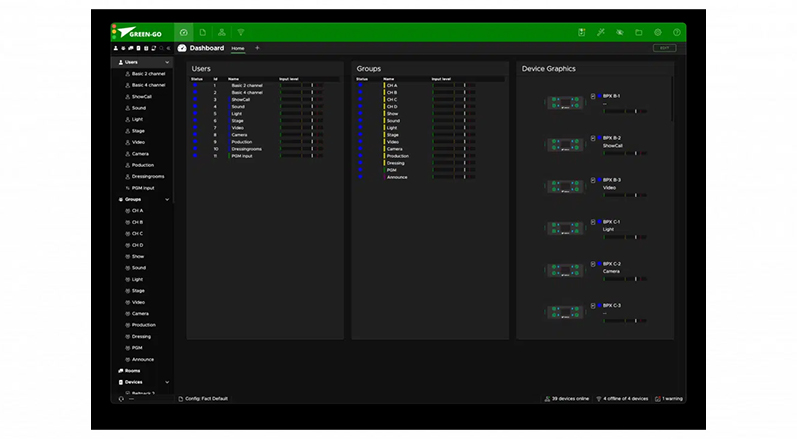Click the BPX B-1 device type icon
The image size is (797, 439).
[x=593, y=96]
